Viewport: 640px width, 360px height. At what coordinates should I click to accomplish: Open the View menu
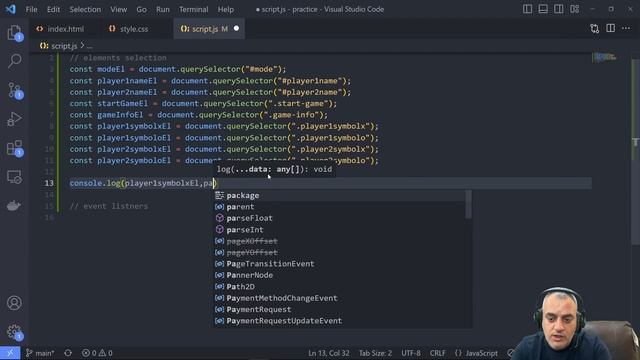point(118,9)
